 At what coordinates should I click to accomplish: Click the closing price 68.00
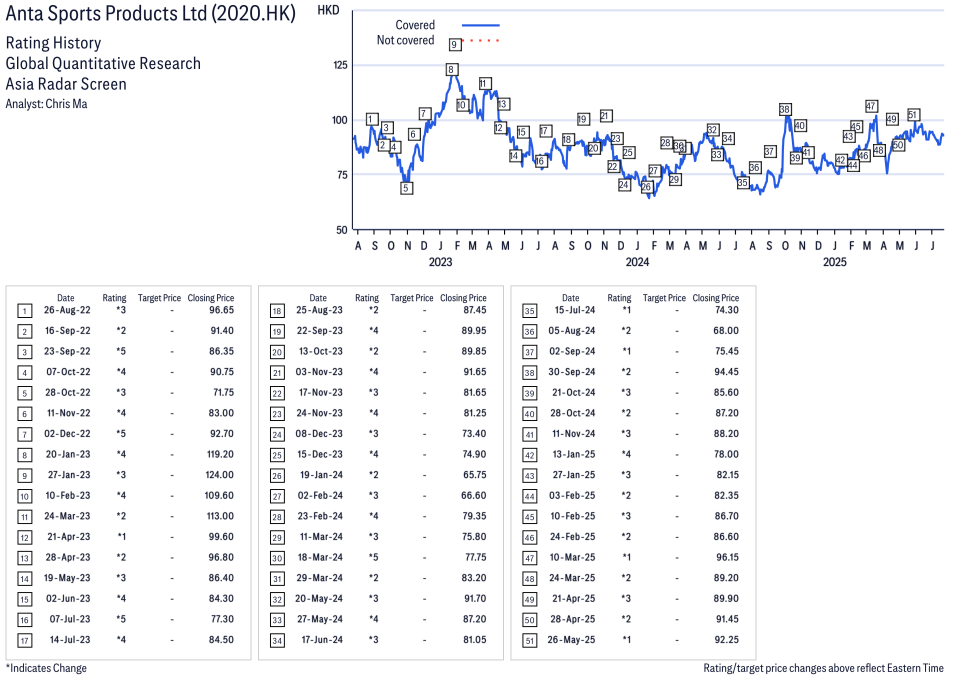pos(727,331)
